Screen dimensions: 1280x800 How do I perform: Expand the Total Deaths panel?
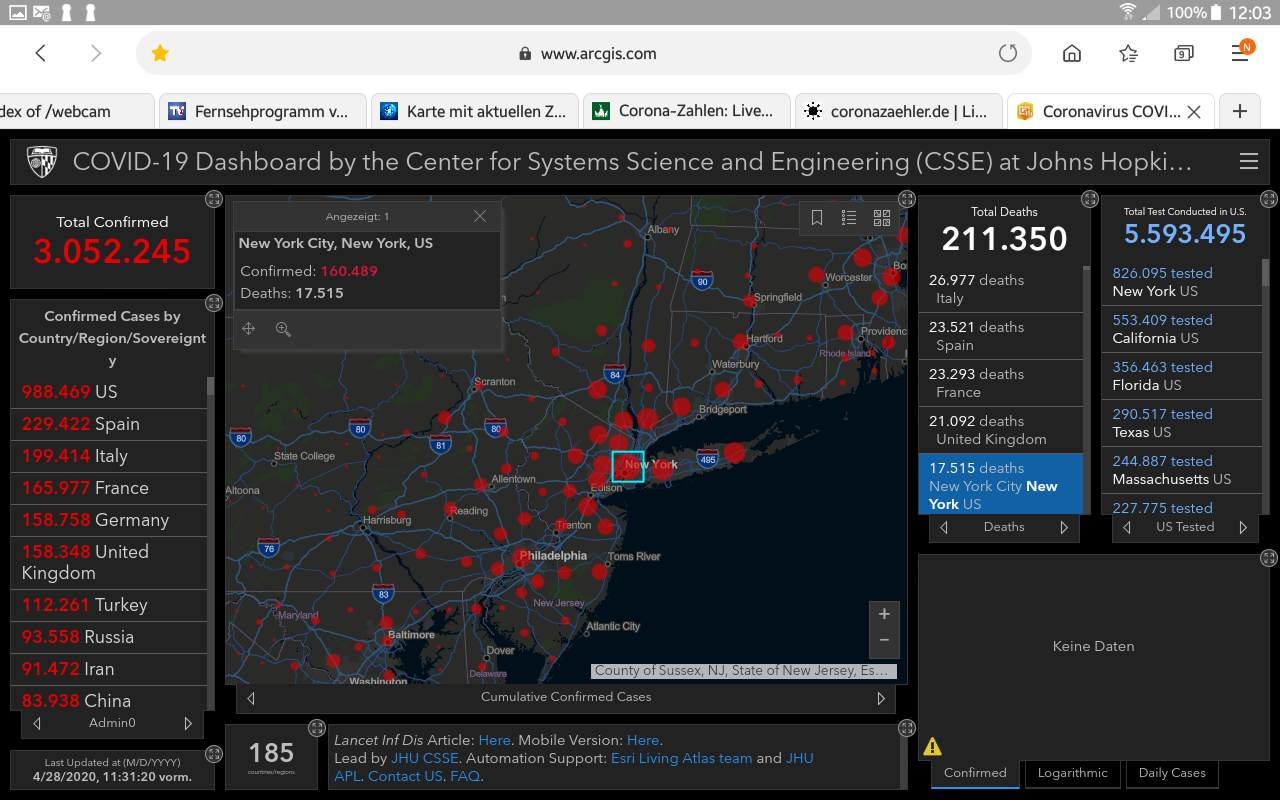(1090, 199)
